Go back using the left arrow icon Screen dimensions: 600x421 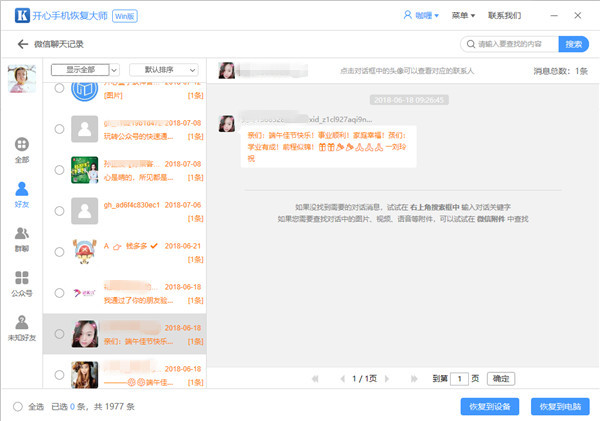click(23, 44)
